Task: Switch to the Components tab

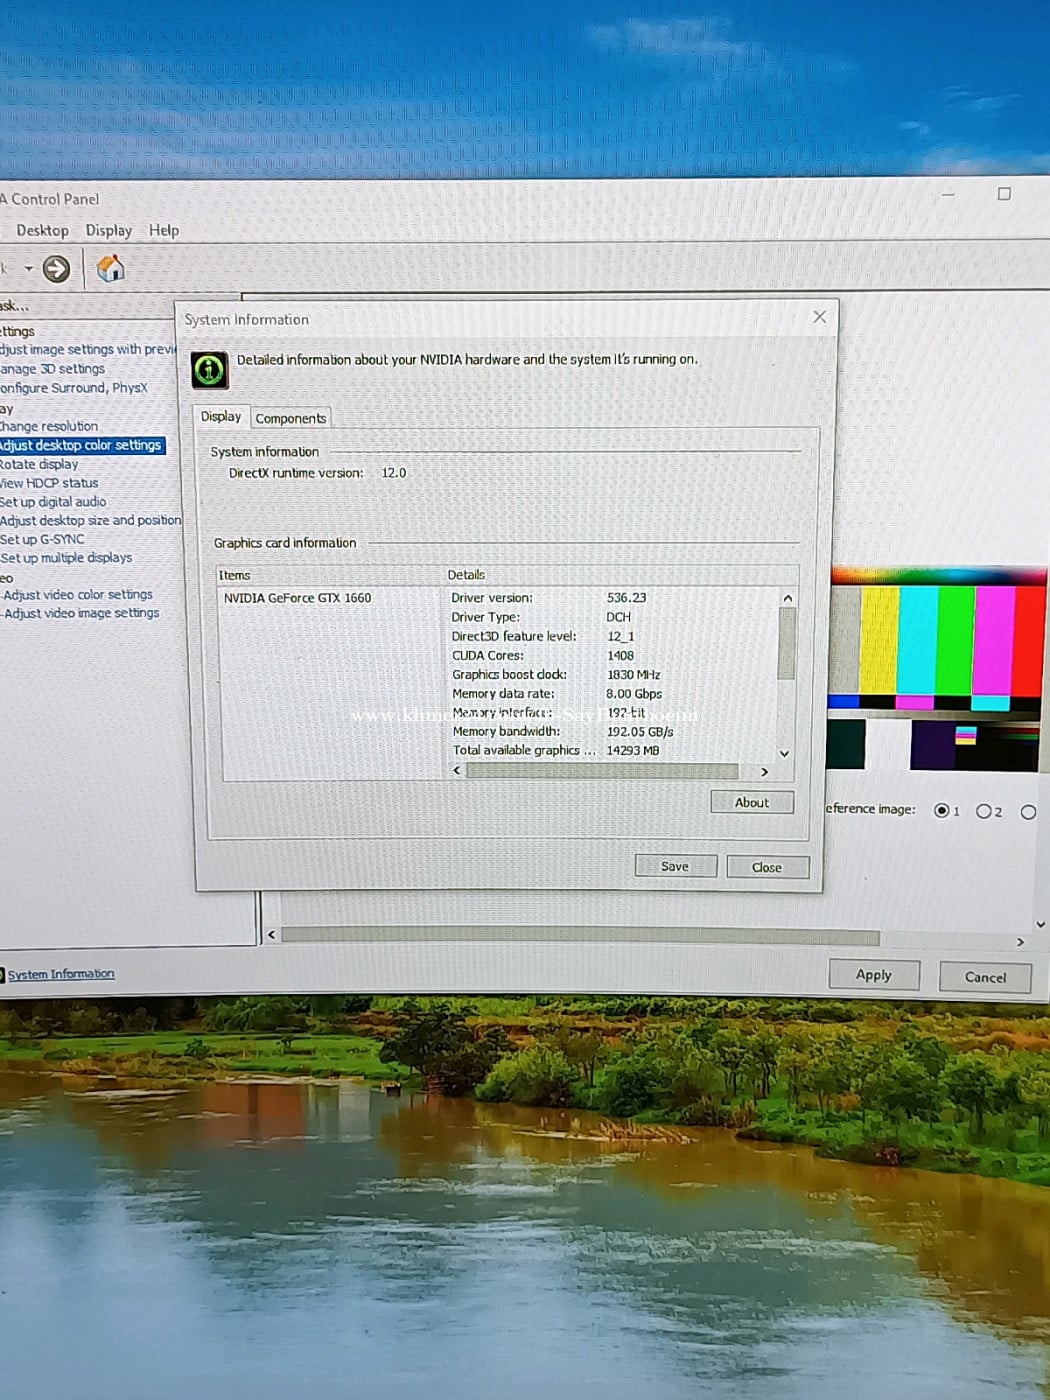Action: [x=290, y=419]
